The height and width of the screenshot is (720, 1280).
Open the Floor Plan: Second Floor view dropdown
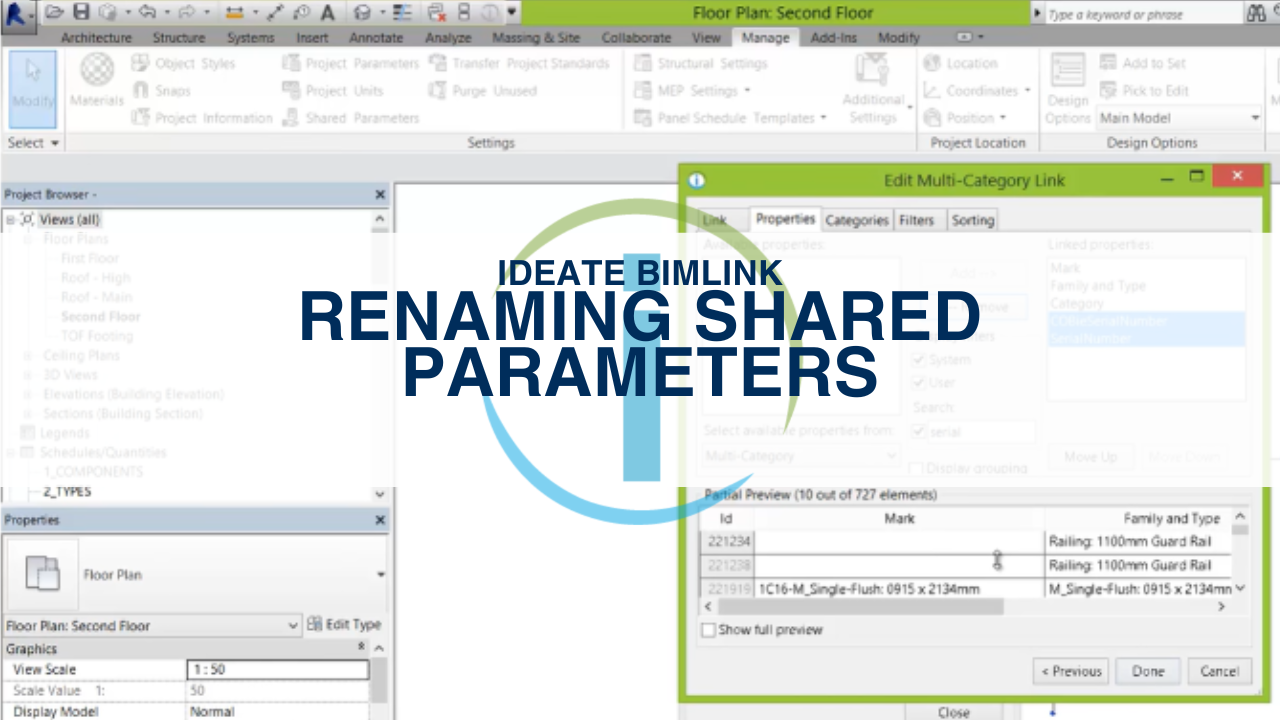tap(293, 624)
